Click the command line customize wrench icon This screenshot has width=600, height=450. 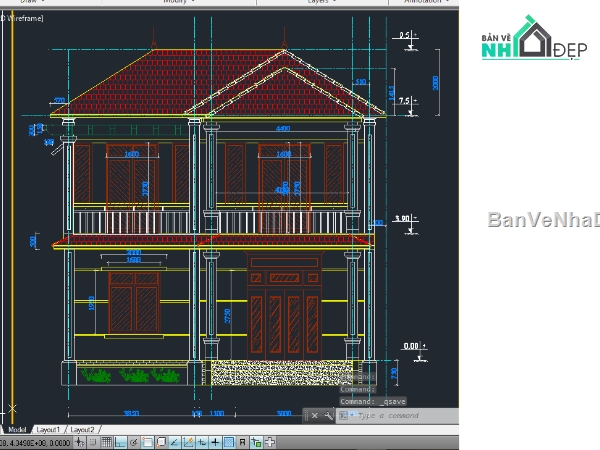click(328, 415)
